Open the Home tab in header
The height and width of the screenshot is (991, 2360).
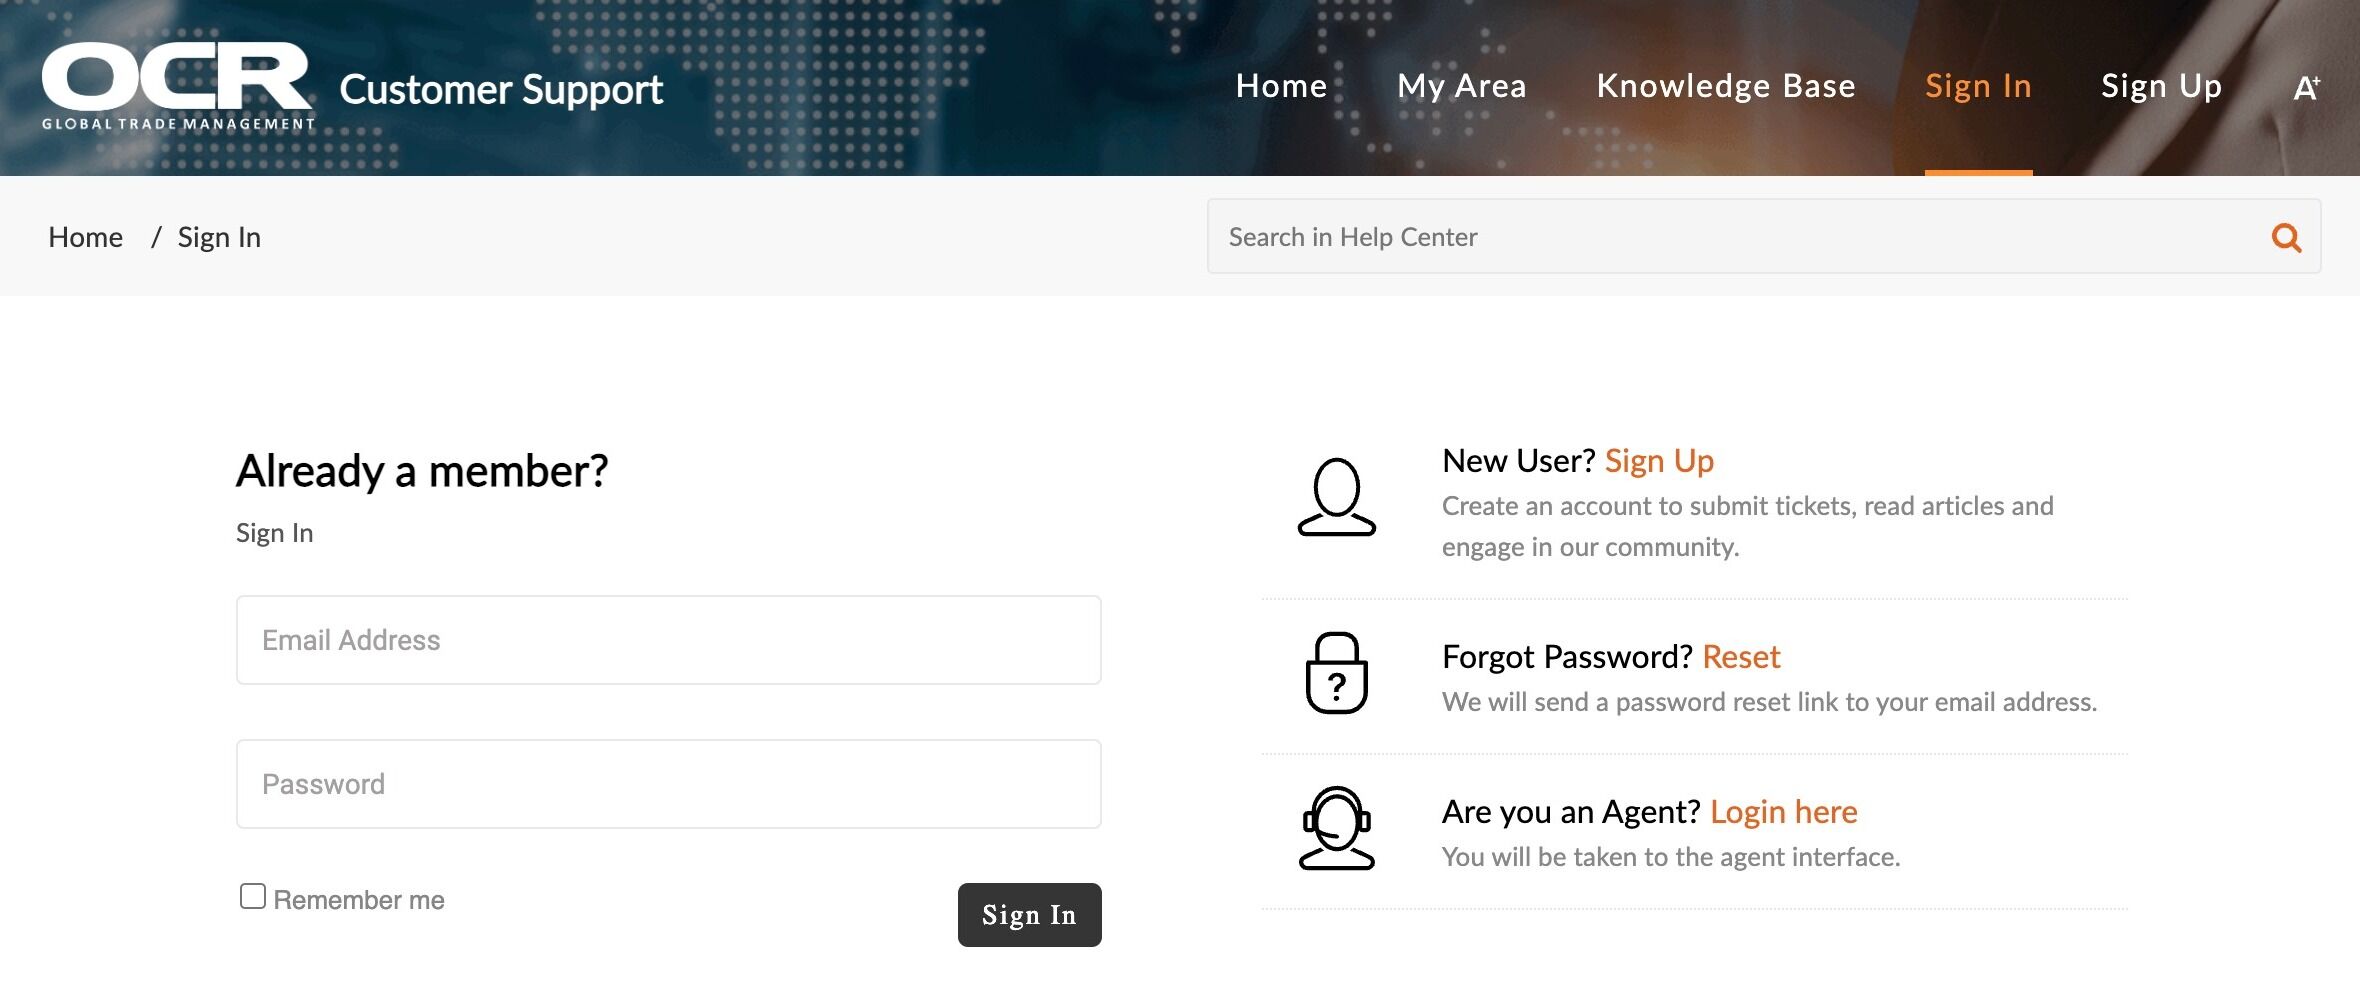1281,86
